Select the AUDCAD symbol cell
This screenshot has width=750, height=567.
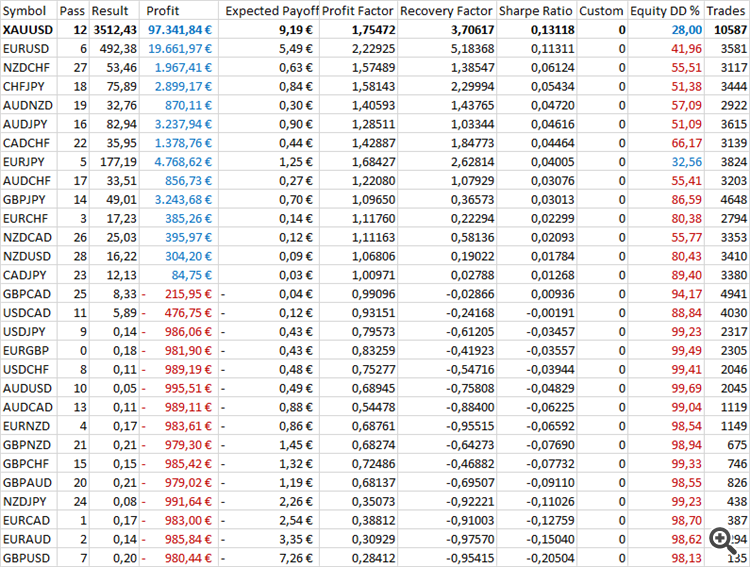[x=27, y=407]
